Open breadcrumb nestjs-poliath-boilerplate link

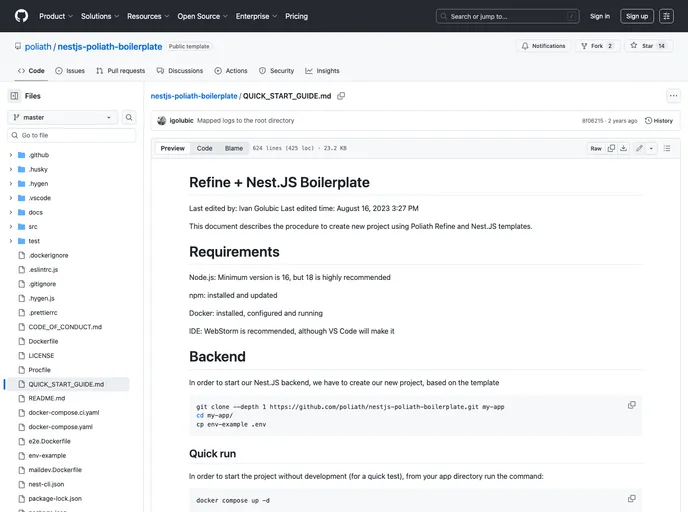(194, 96)
